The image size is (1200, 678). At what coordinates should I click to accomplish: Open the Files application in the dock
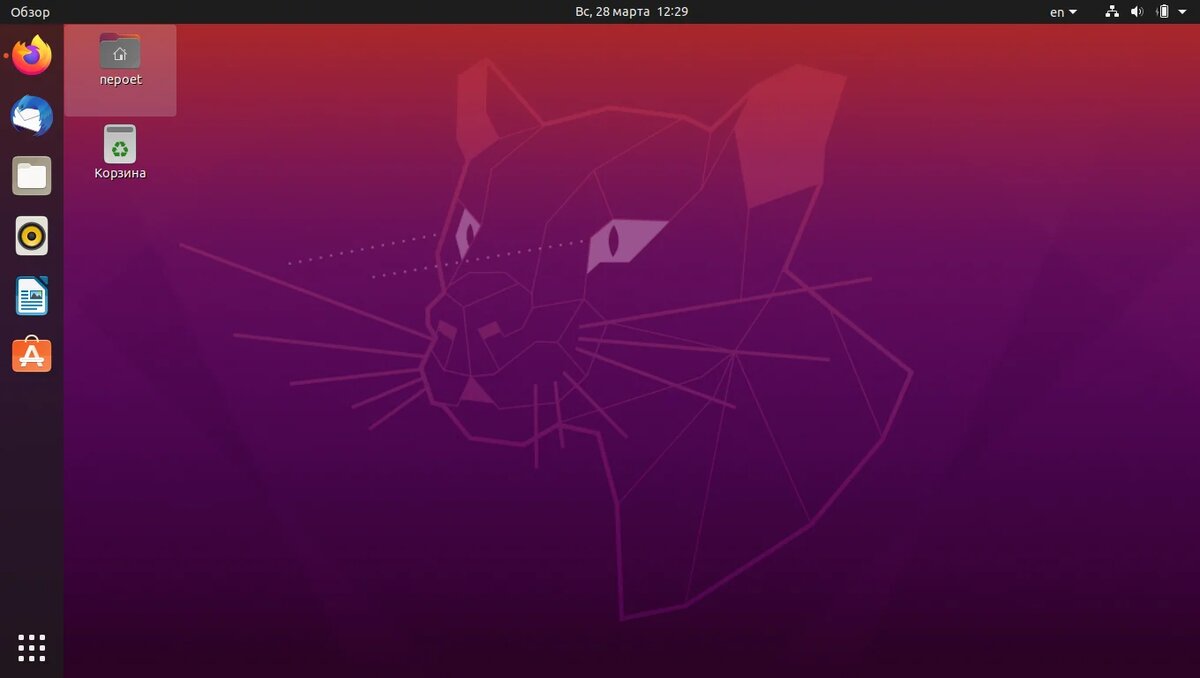point(31,176)
